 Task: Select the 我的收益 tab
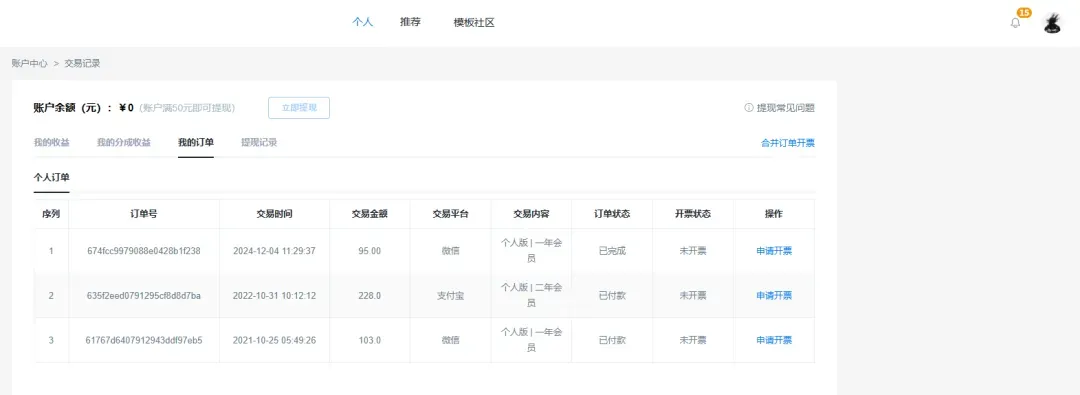[x=52, y=143]
